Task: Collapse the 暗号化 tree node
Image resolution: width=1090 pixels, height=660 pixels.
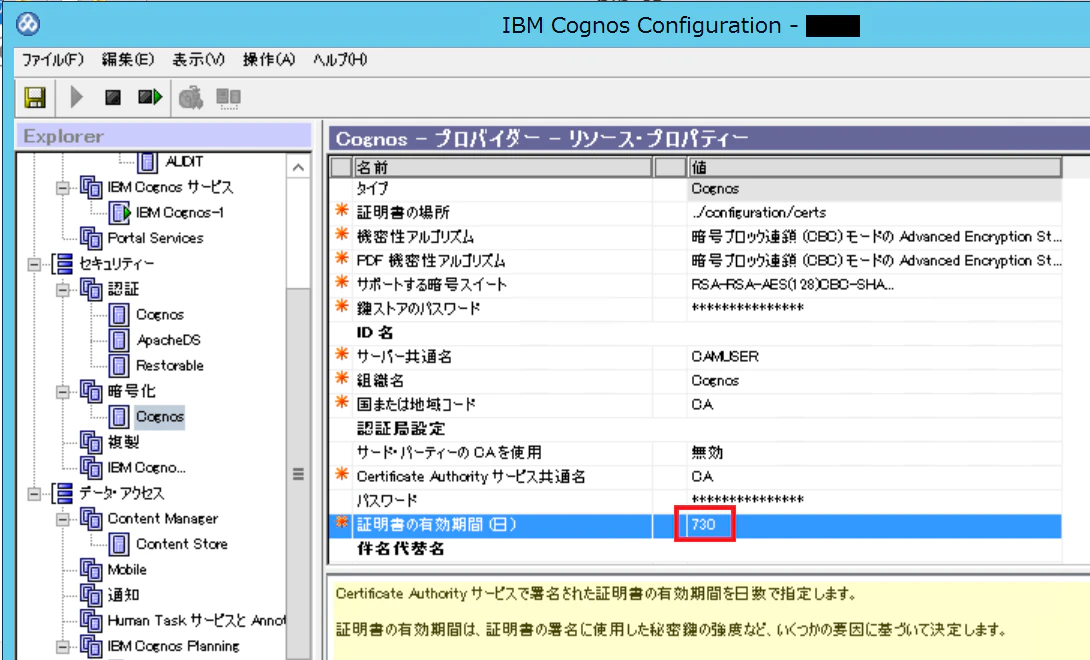Action: [x=63, y=392]
